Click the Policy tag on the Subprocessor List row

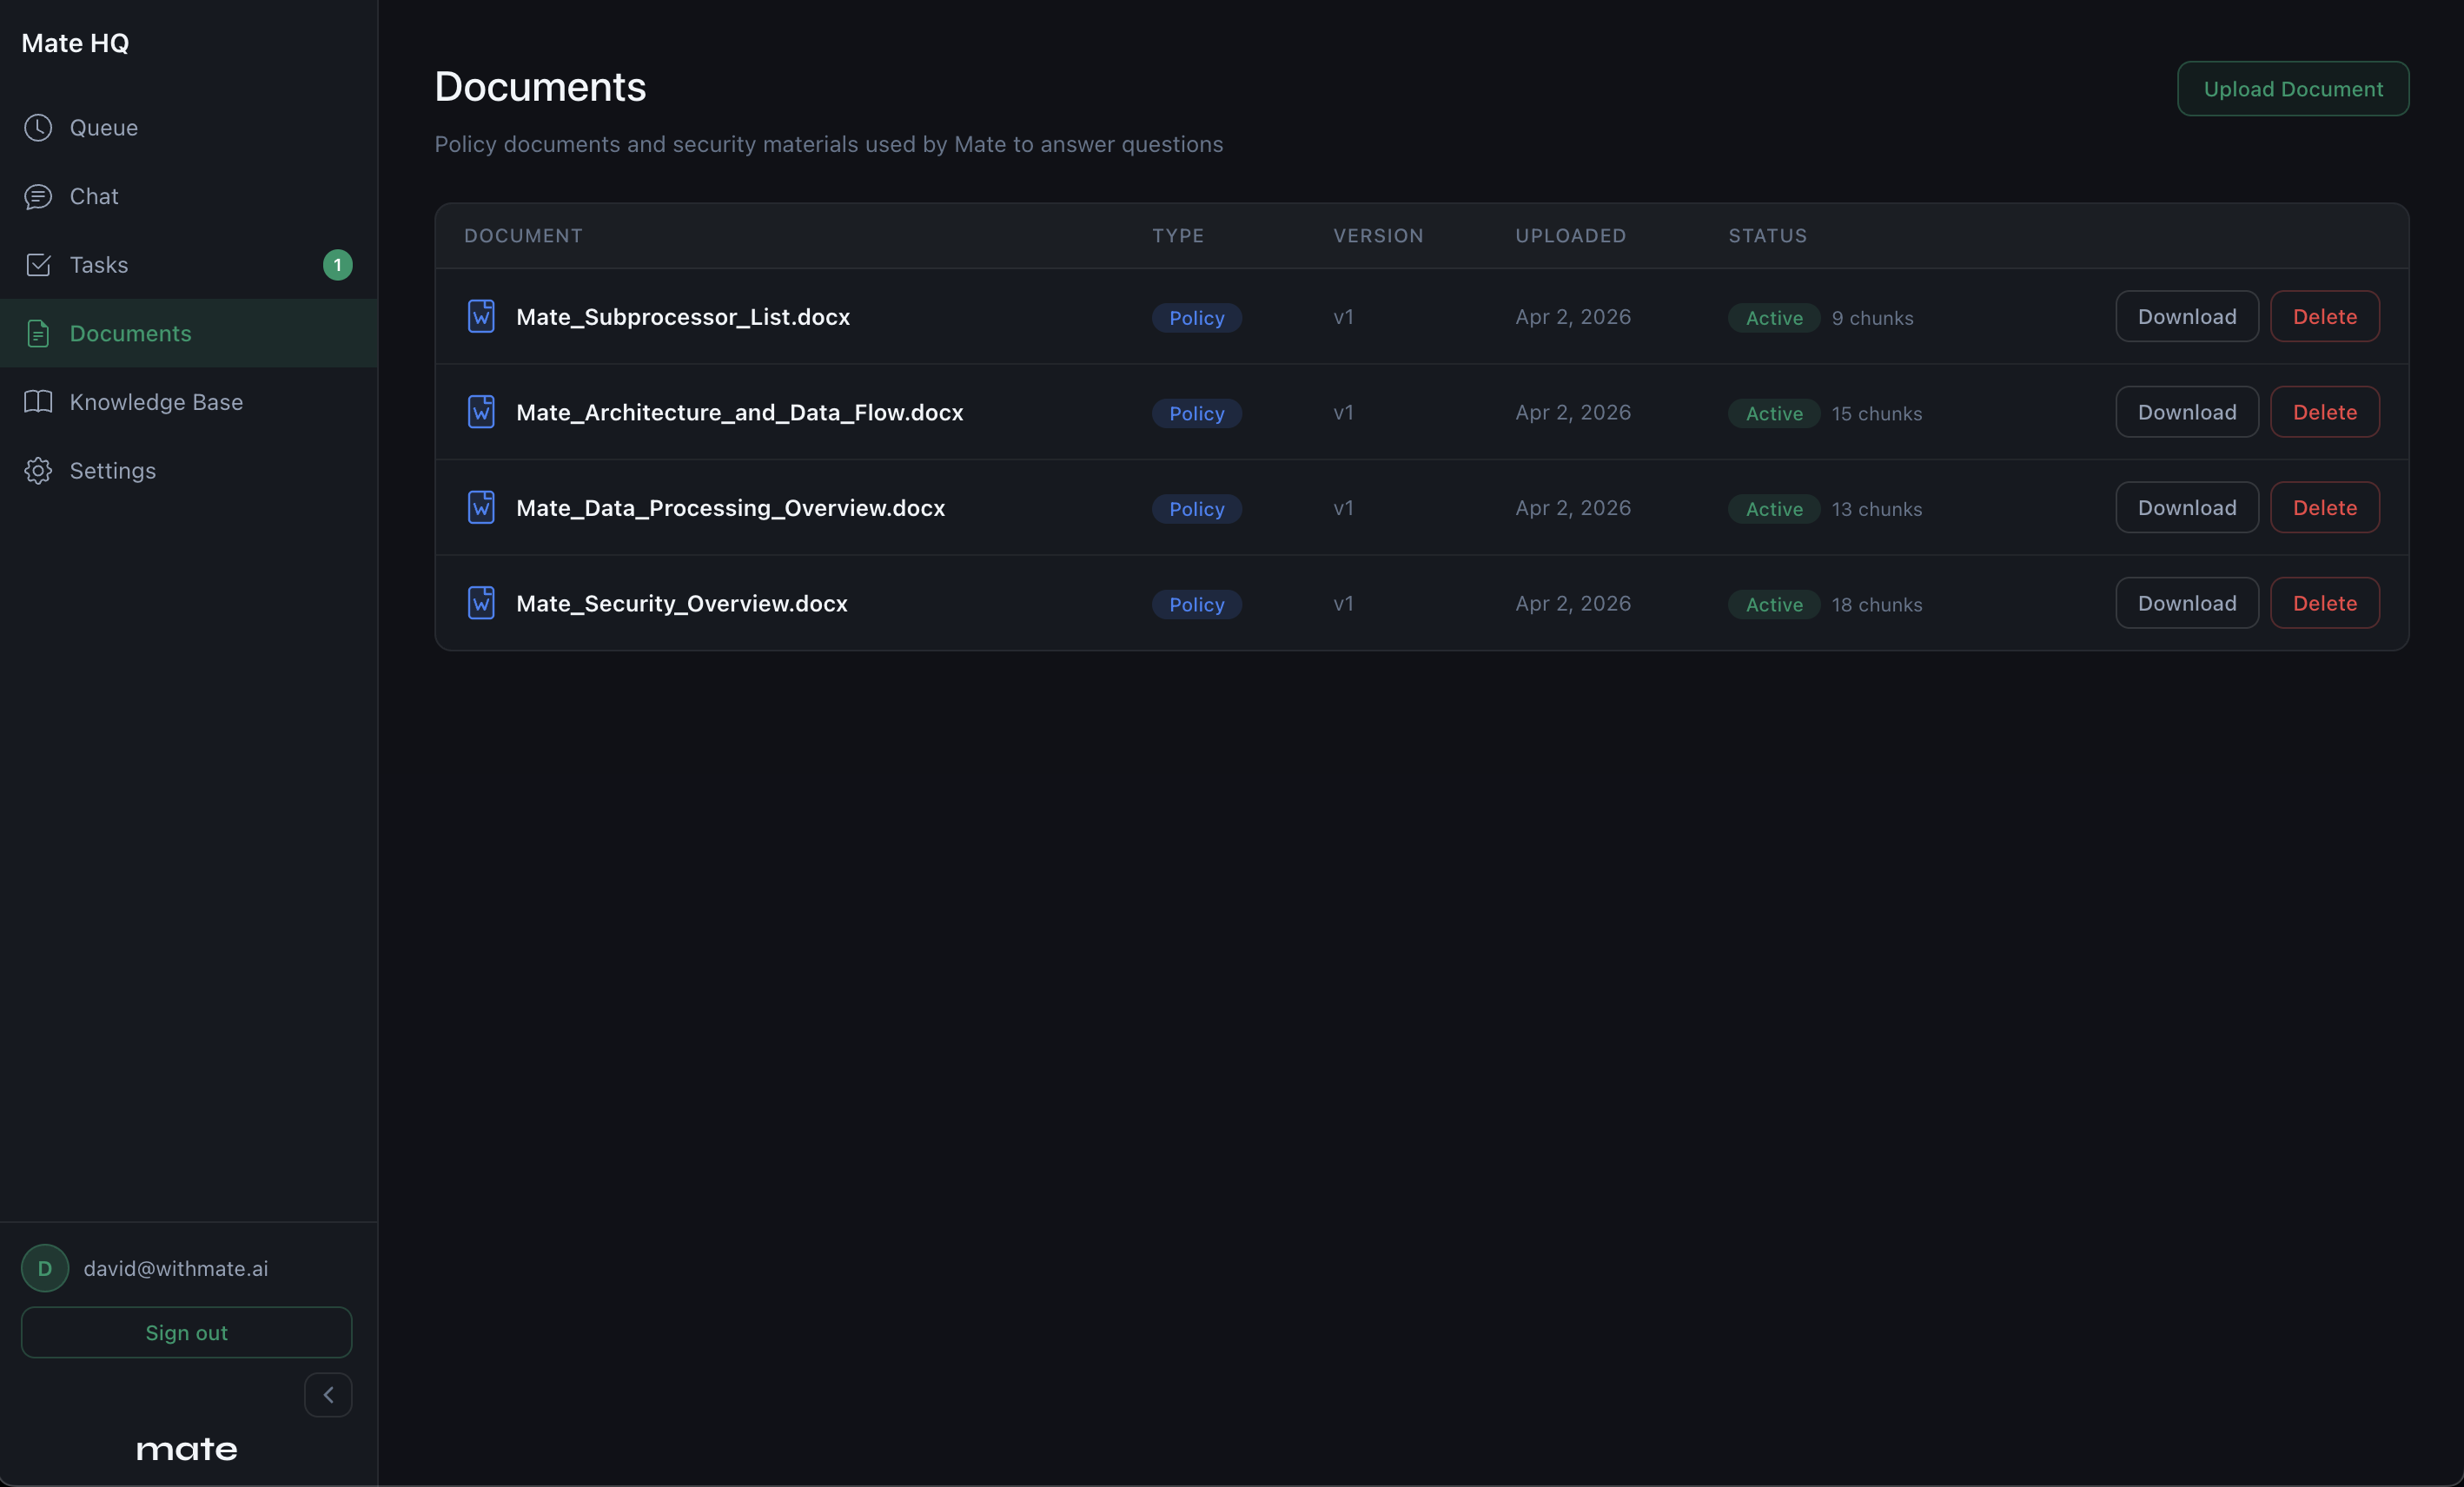click(x=1197, y=318)
